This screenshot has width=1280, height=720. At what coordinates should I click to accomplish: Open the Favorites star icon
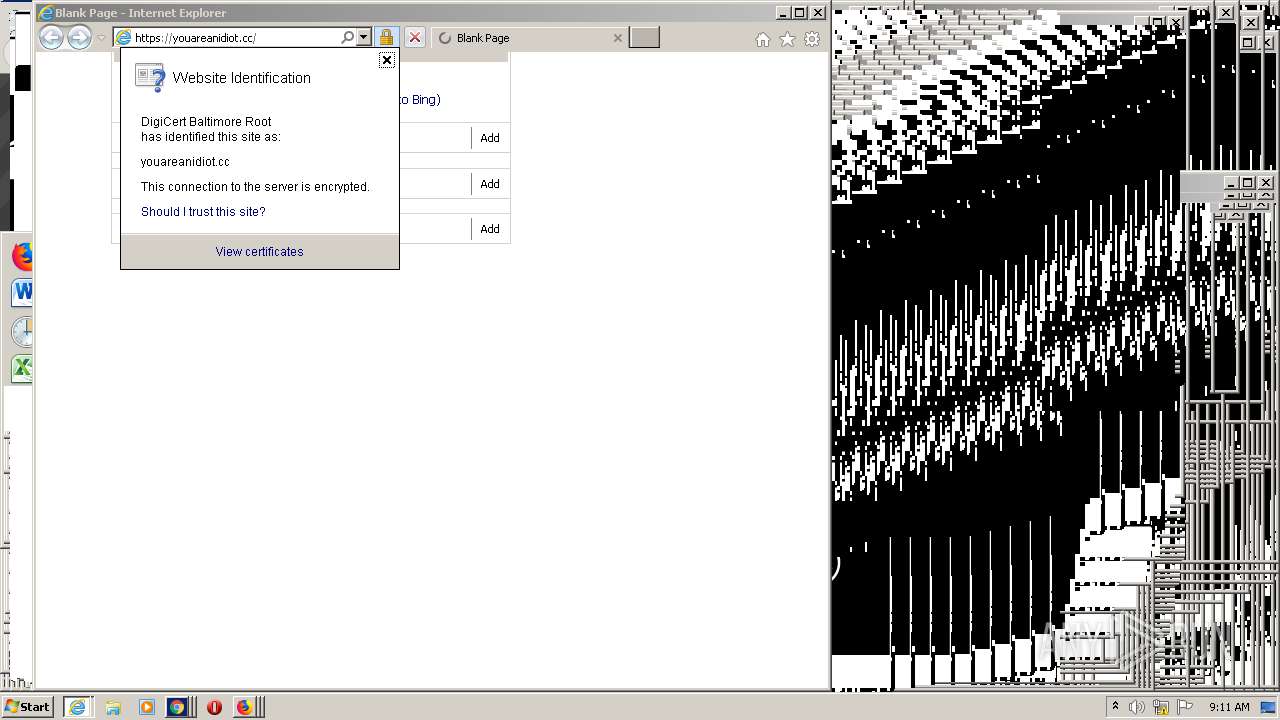click(x=787, y=39)
